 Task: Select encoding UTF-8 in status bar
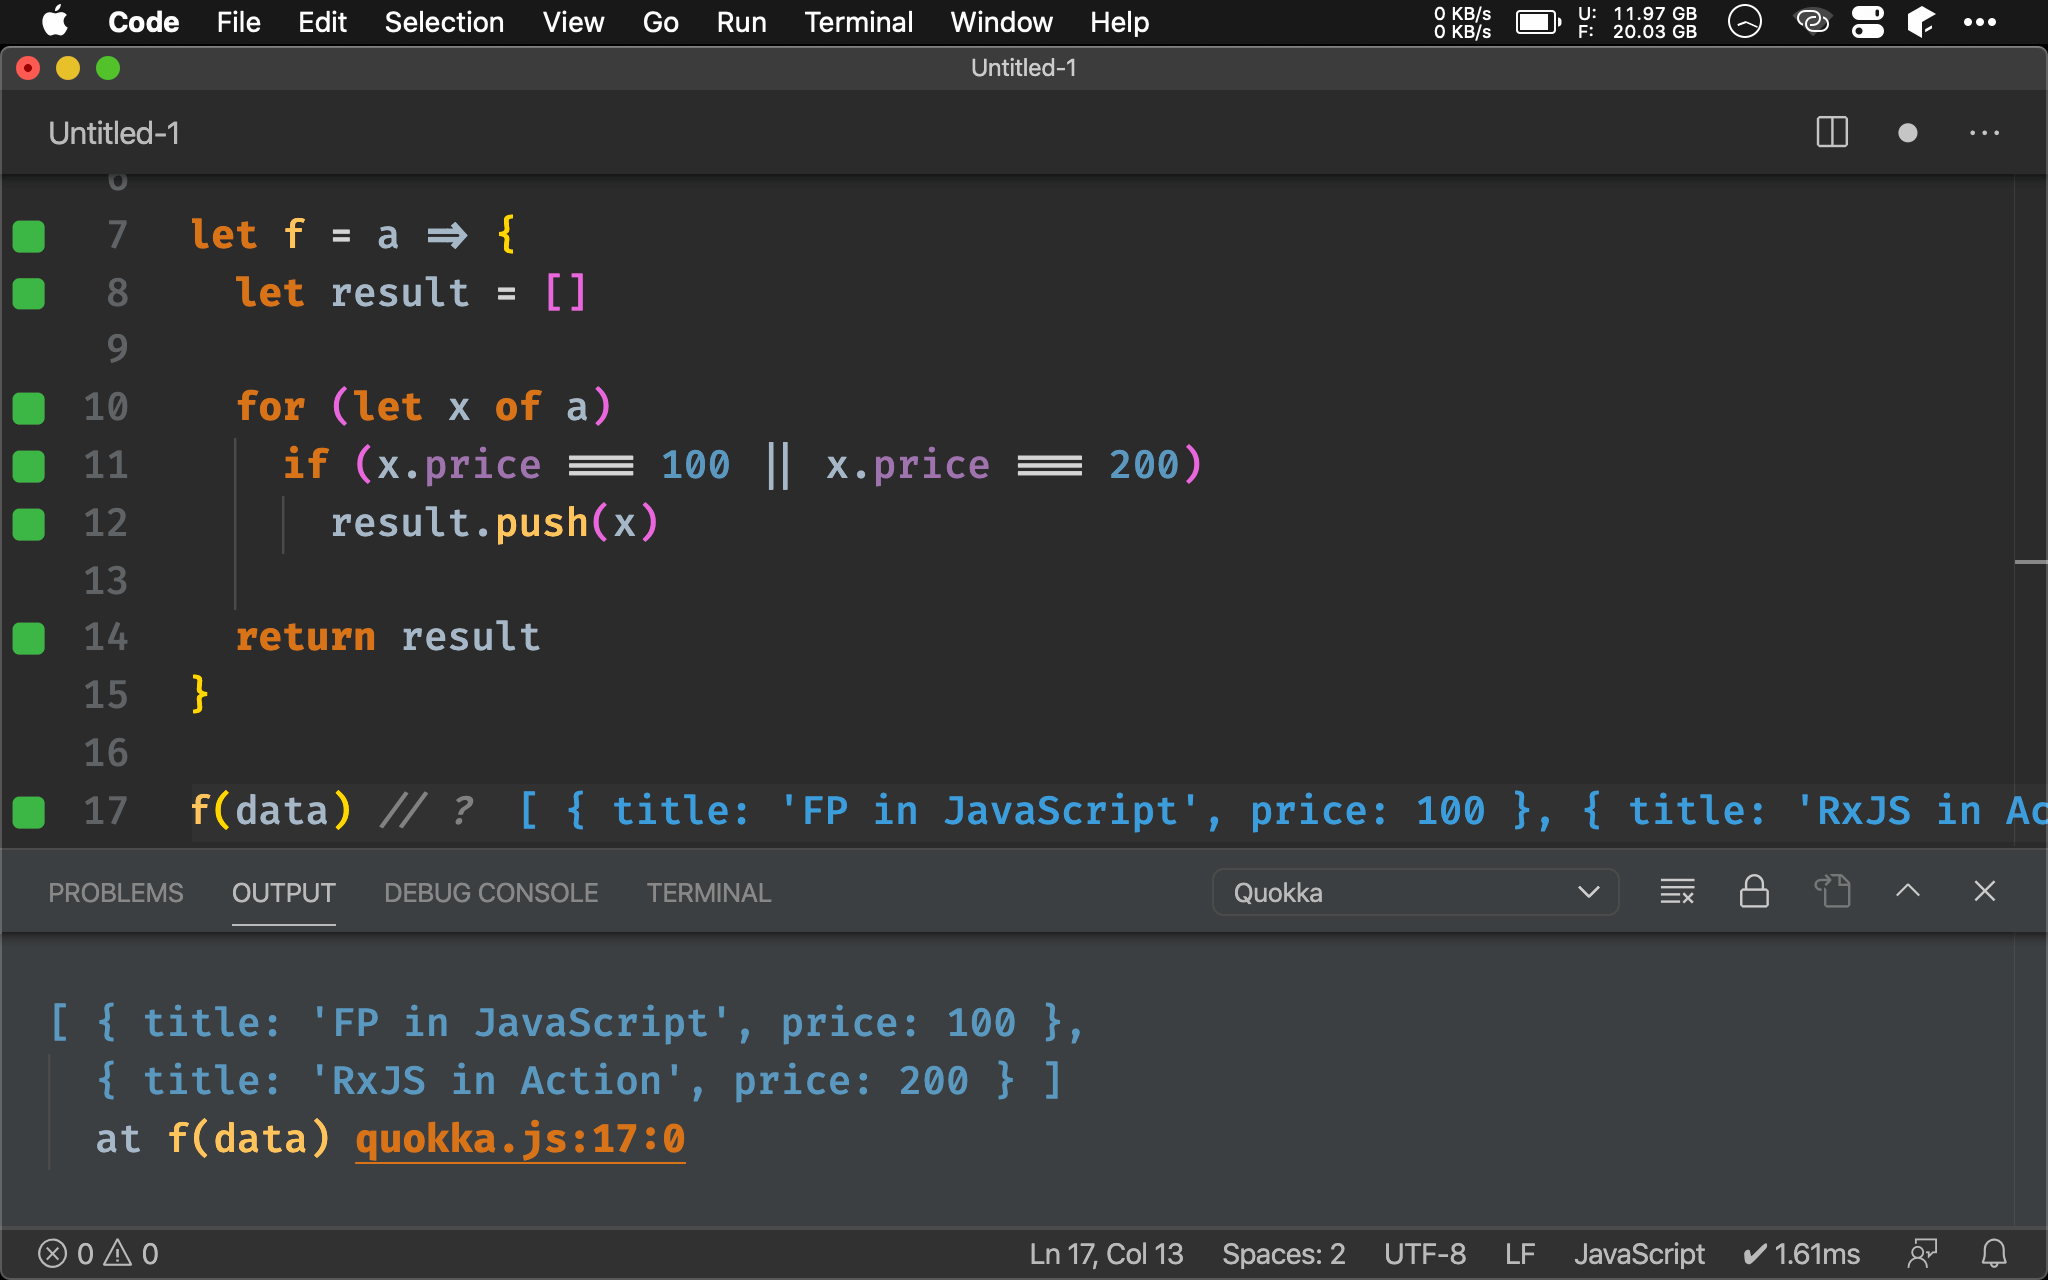pos(1425,1254)
